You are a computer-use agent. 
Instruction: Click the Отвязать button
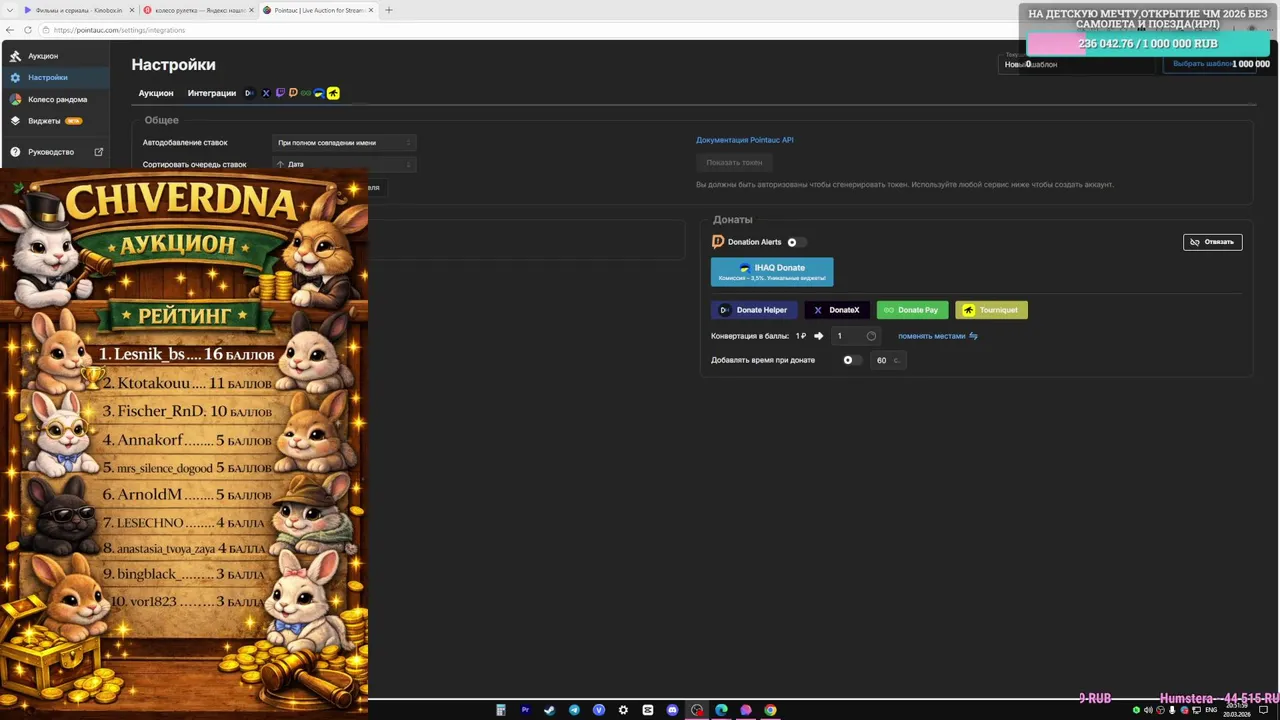(x=1212, y=242)
